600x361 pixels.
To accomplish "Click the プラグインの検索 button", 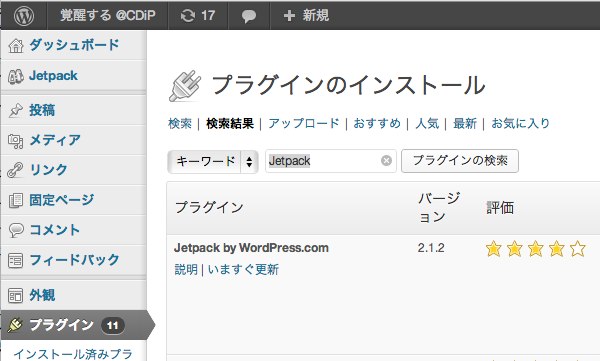I will click(x=460, y=161).
